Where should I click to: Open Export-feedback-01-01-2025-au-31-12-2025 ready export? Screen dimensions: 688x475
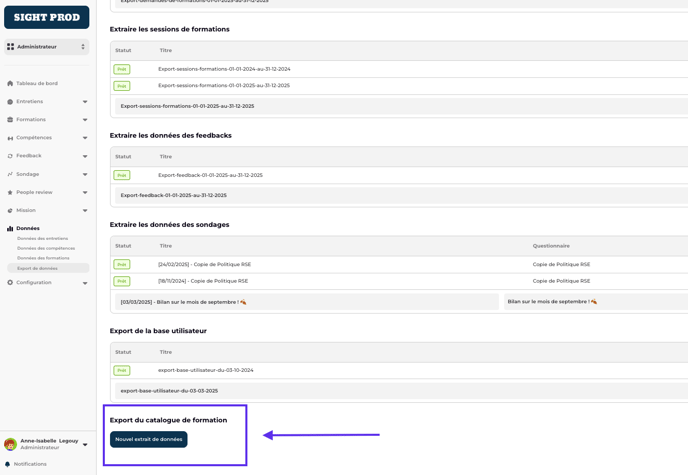coord(210,175)
